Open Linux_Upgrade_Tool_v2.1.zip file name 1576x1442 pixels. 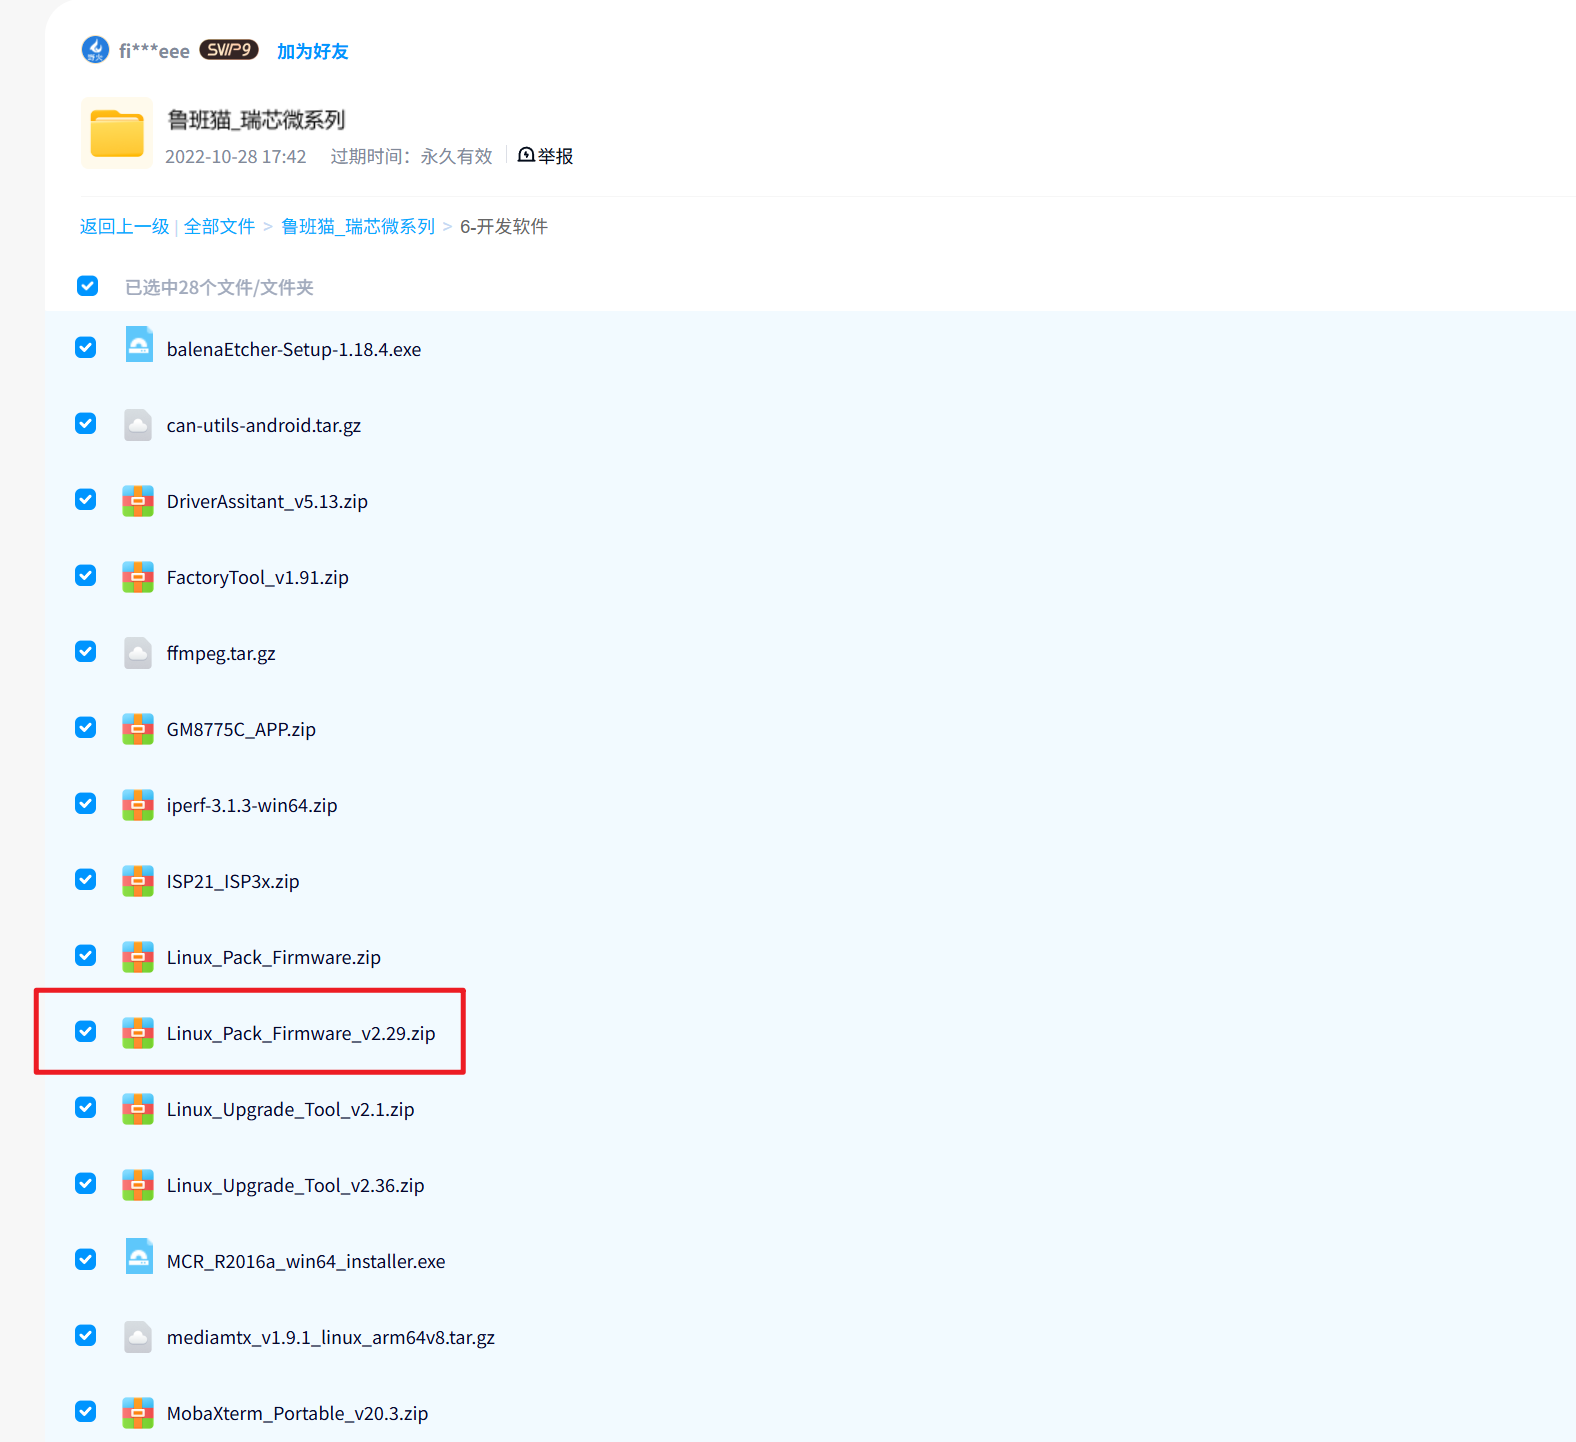pyautogui.click(x=291, y=1109)
